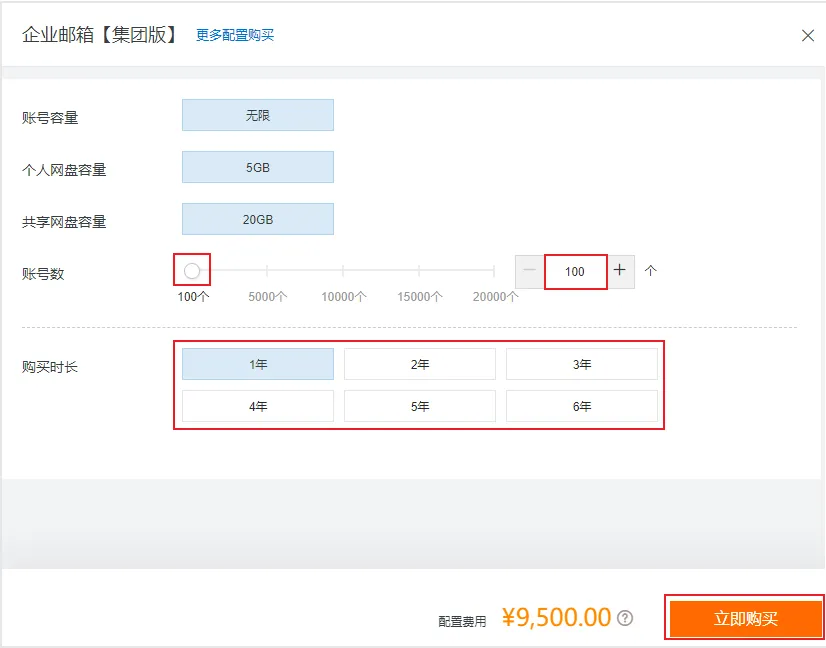Viewport: 826px width, 648px height.
Task: Close the 企业邮箱 dialog
Action: [x=808, y=35]
